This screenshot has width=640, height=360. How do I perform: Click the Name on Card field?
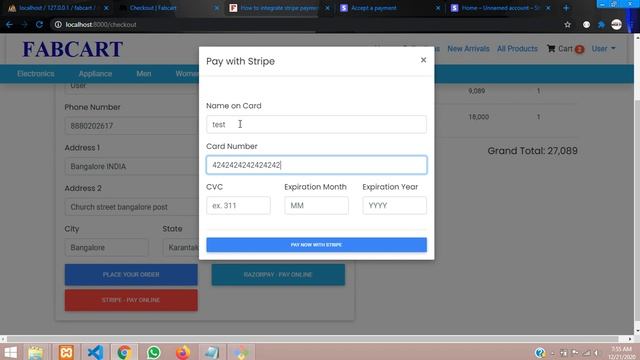point(316,124)
